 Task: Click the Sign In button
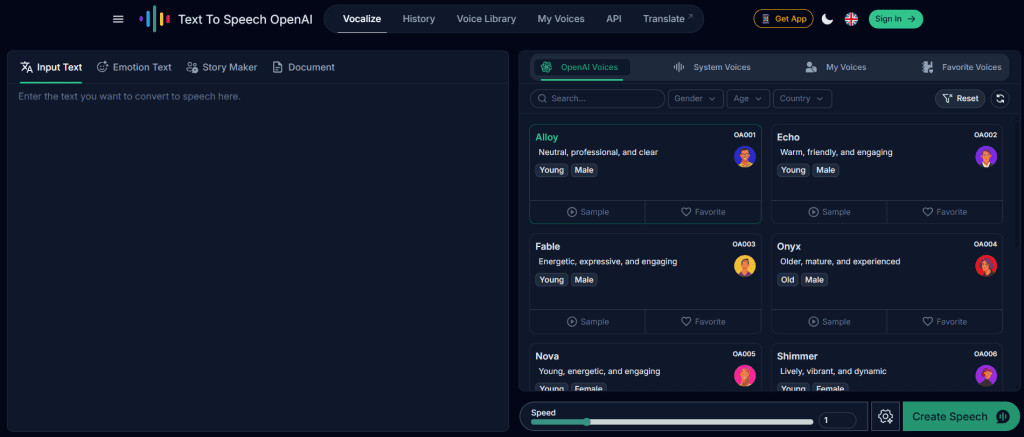coord(895,19)
